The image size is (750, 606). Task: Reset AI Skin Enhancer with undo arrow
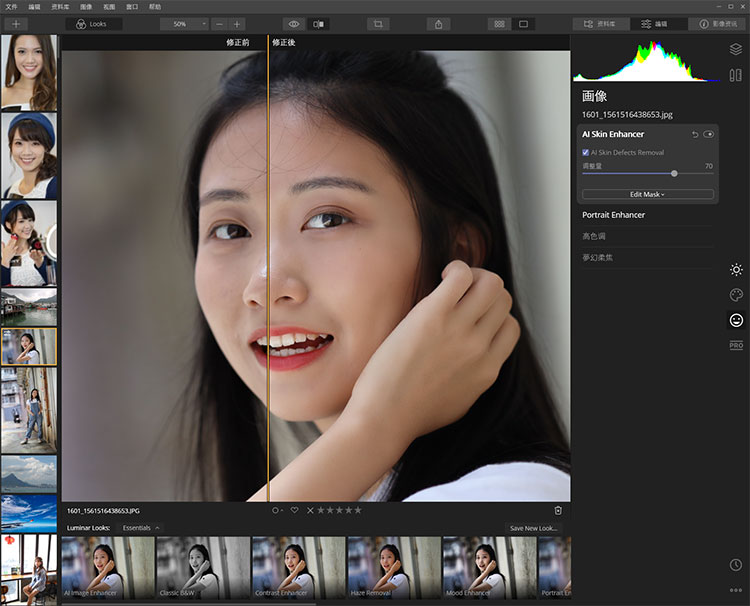[695, 134]
